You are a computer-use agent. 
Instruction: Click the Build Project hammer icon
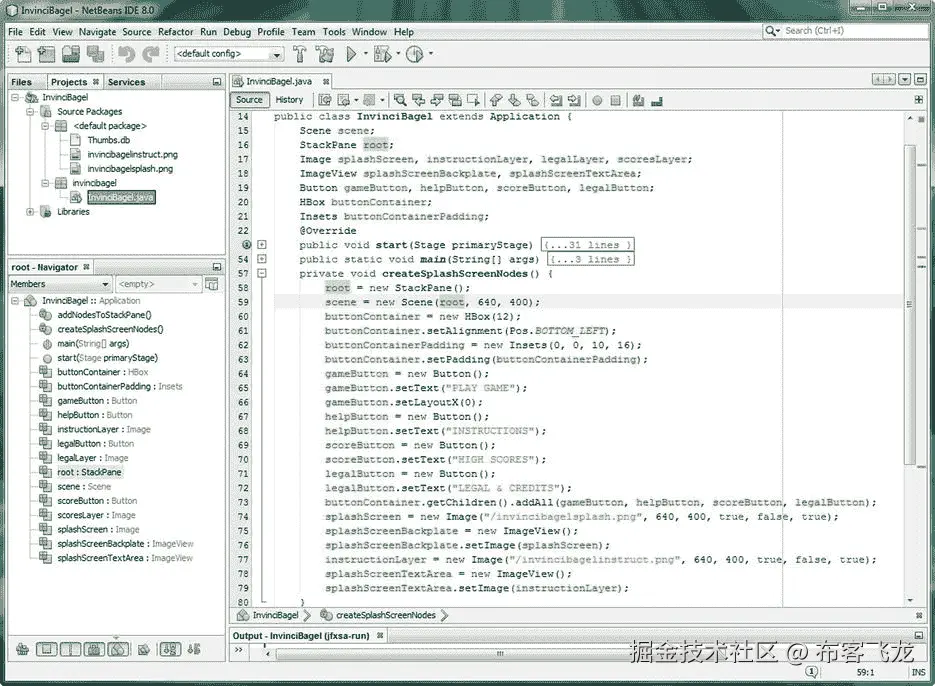(x=300, y=54)
